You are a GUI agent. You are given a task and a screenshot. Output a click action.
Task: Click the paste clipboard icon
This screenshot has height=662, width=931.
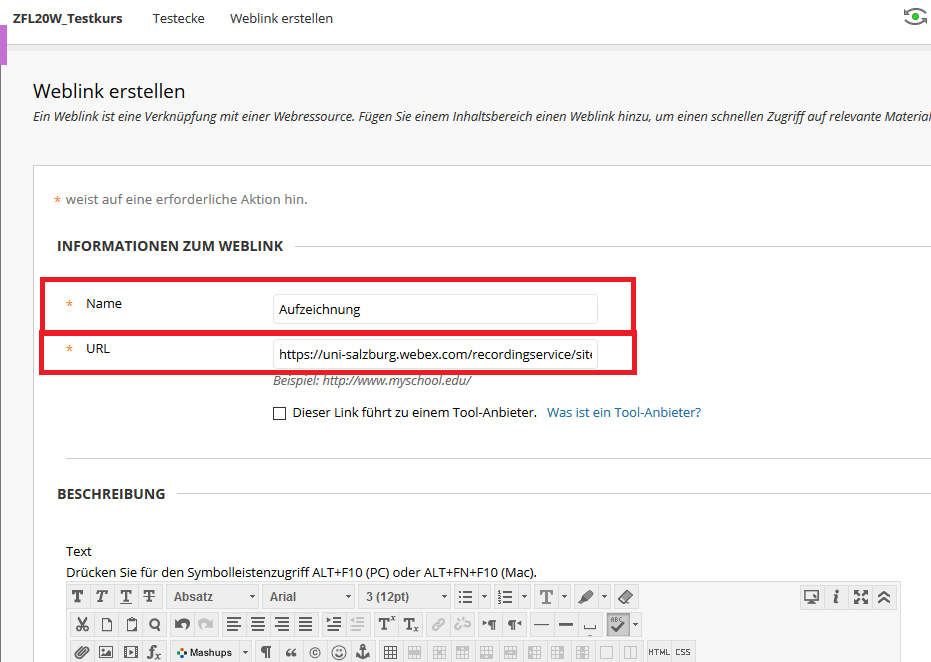pyautogui.click(x=131, y=625)
